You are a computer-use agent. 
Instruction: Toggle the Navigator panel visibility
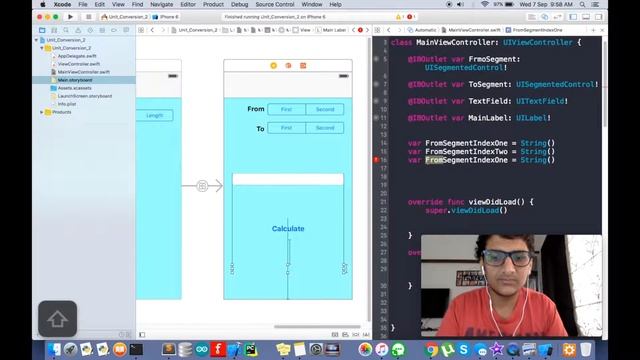click(x=573, y=17)
